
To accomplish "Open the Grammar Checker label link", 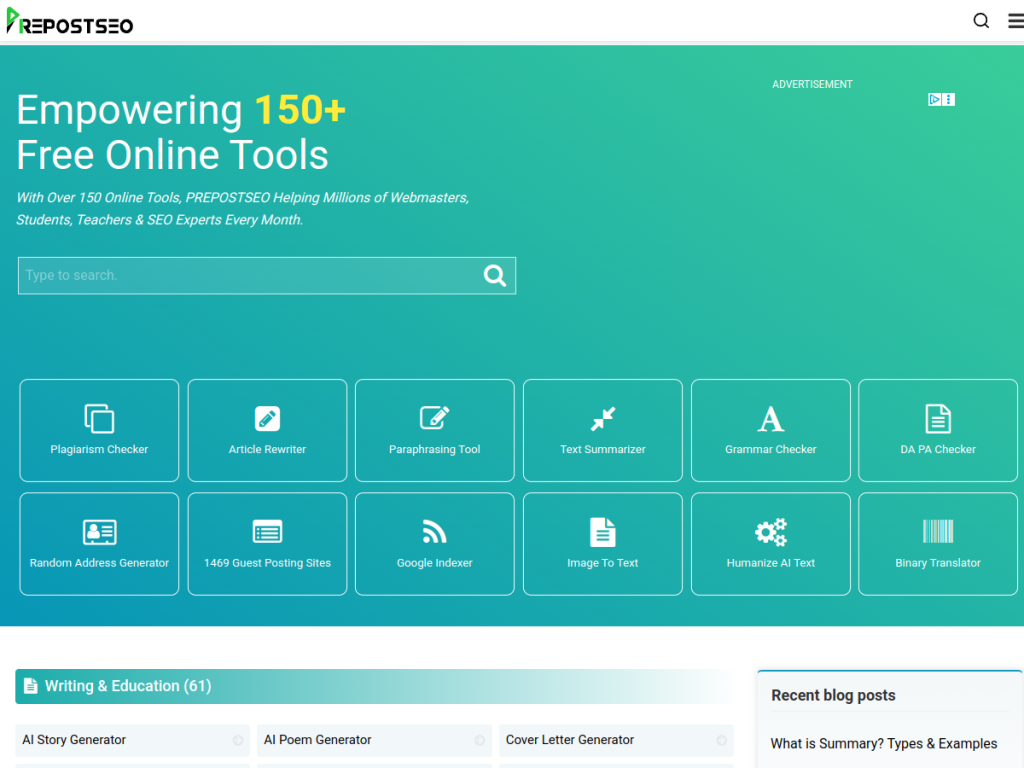I will point(771,449).
